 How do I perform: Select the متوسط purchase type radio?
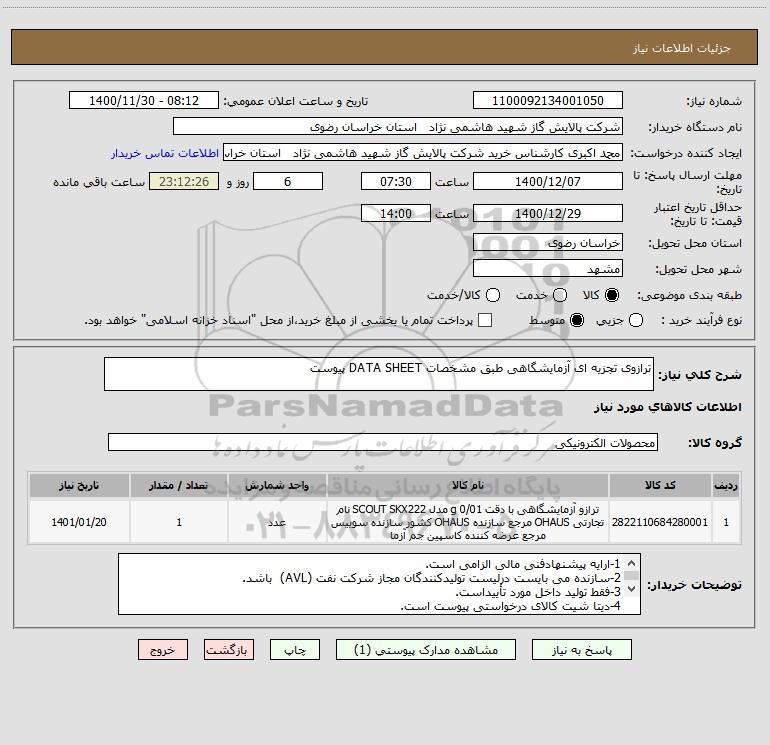pos(577,320)
